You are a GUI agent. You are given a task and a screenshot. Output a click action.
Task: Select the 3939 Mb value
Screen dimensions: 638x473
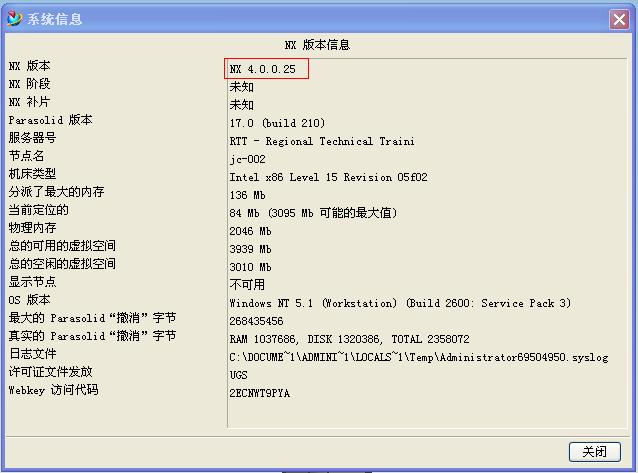coord(250,249)
